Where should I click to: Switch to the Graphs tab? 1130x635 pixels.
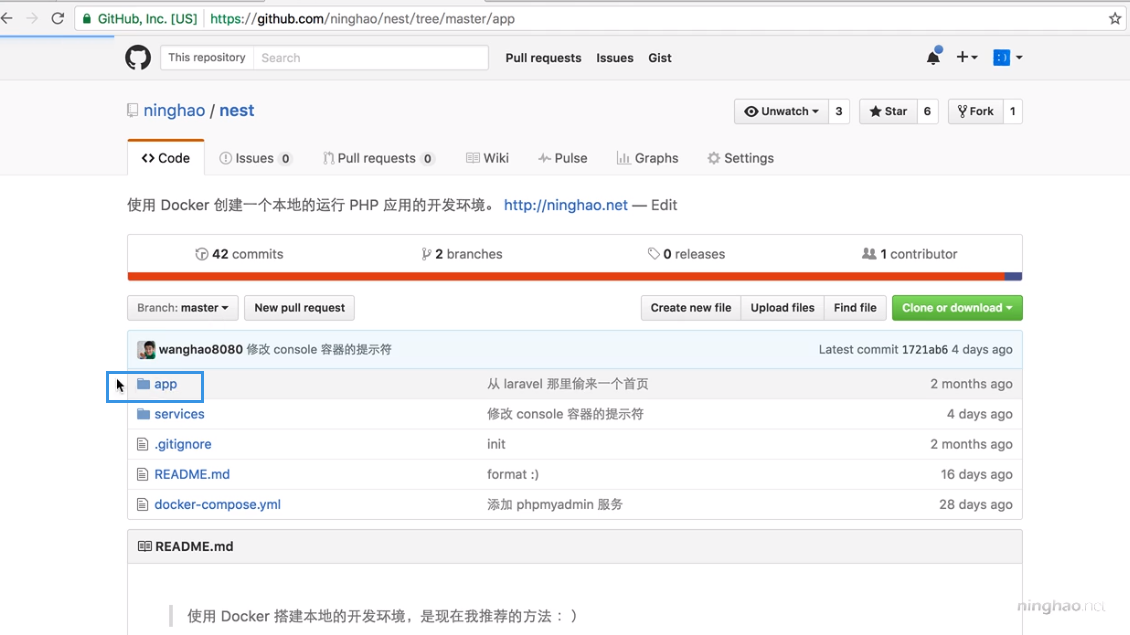[647, 158]
